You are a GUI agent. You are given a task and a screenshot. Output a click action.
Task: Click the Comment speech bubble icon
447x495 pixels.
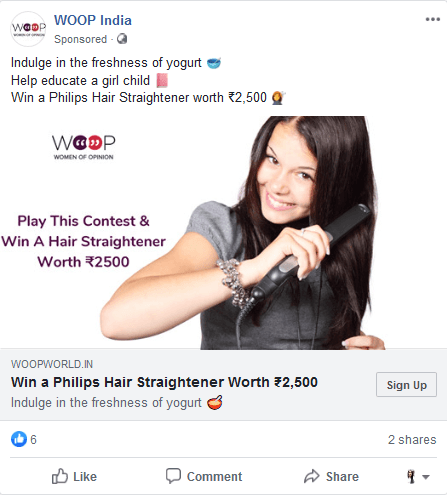point(173,476)
